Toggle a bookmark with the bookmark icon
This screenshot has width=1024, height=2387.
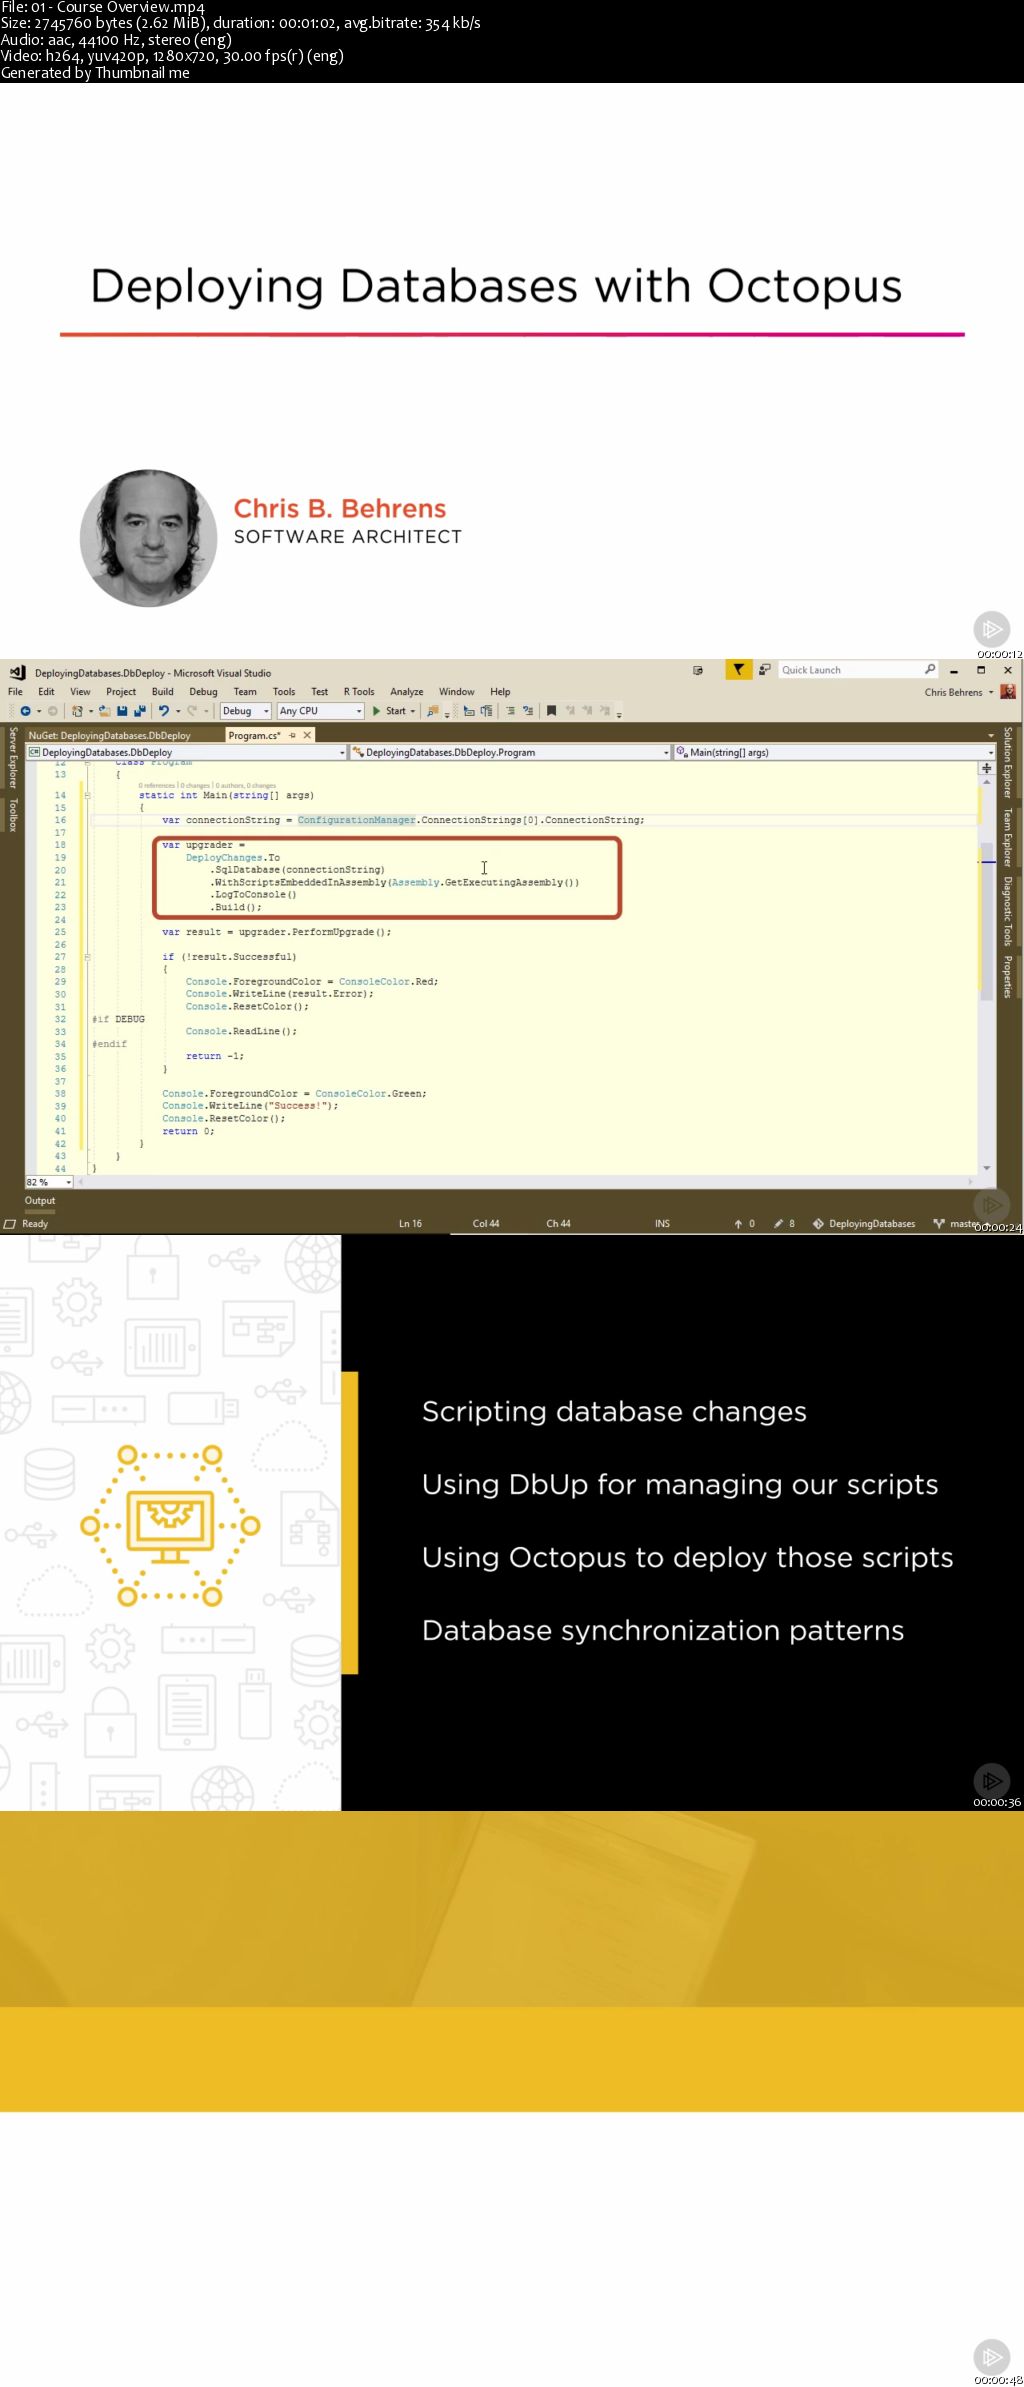click(551, 711)
